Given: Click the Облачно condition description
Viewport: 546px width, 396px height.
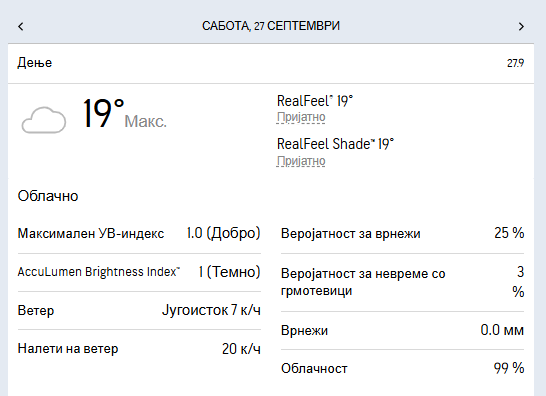Looking at the screenshot, I should click(x=48, y=196).
